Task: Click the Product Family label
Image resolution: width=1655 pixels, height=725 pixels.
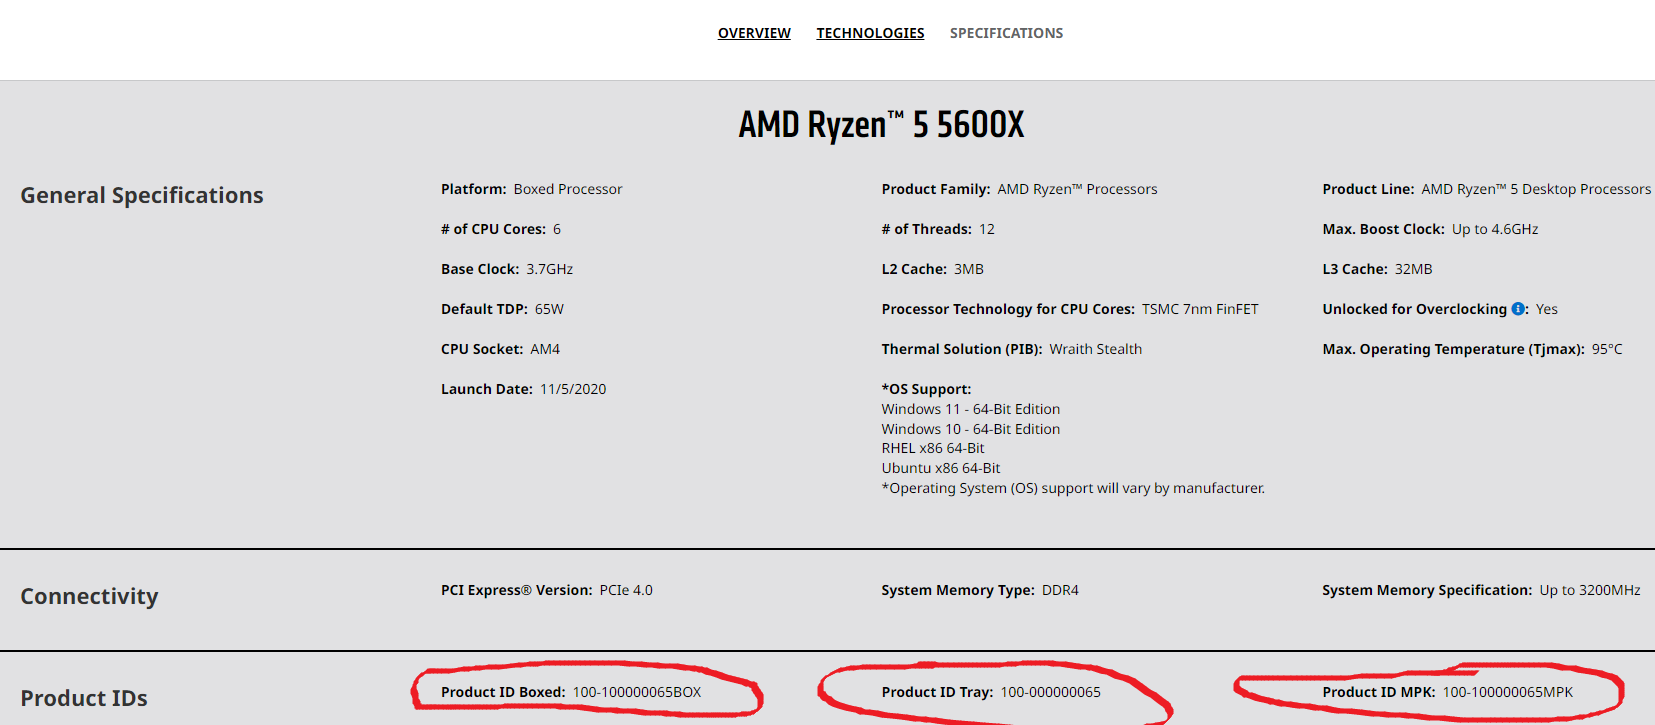Action: [936, 189]
